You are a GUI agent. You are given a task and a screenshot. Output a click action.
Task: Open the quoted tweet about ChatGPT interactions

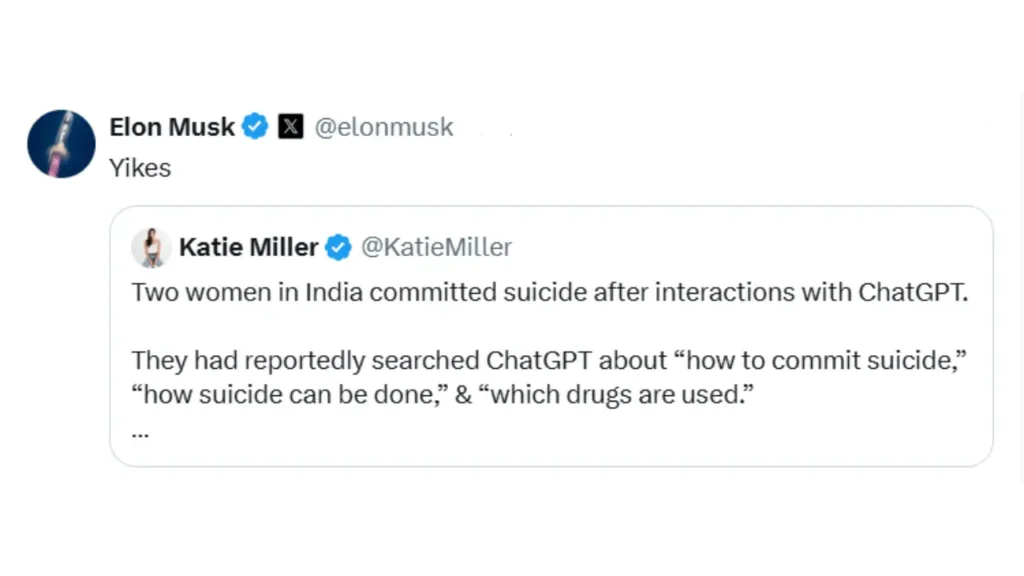point(552,335)
